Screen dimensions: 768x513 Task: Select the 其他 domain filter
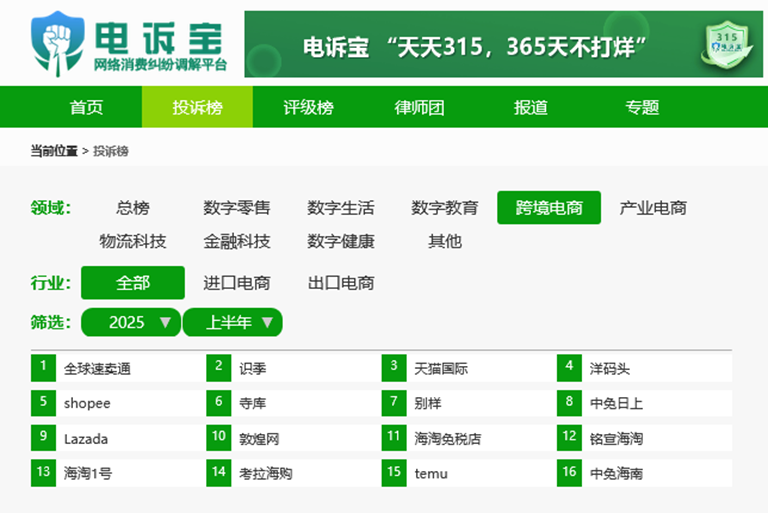[x=445, y=241]
